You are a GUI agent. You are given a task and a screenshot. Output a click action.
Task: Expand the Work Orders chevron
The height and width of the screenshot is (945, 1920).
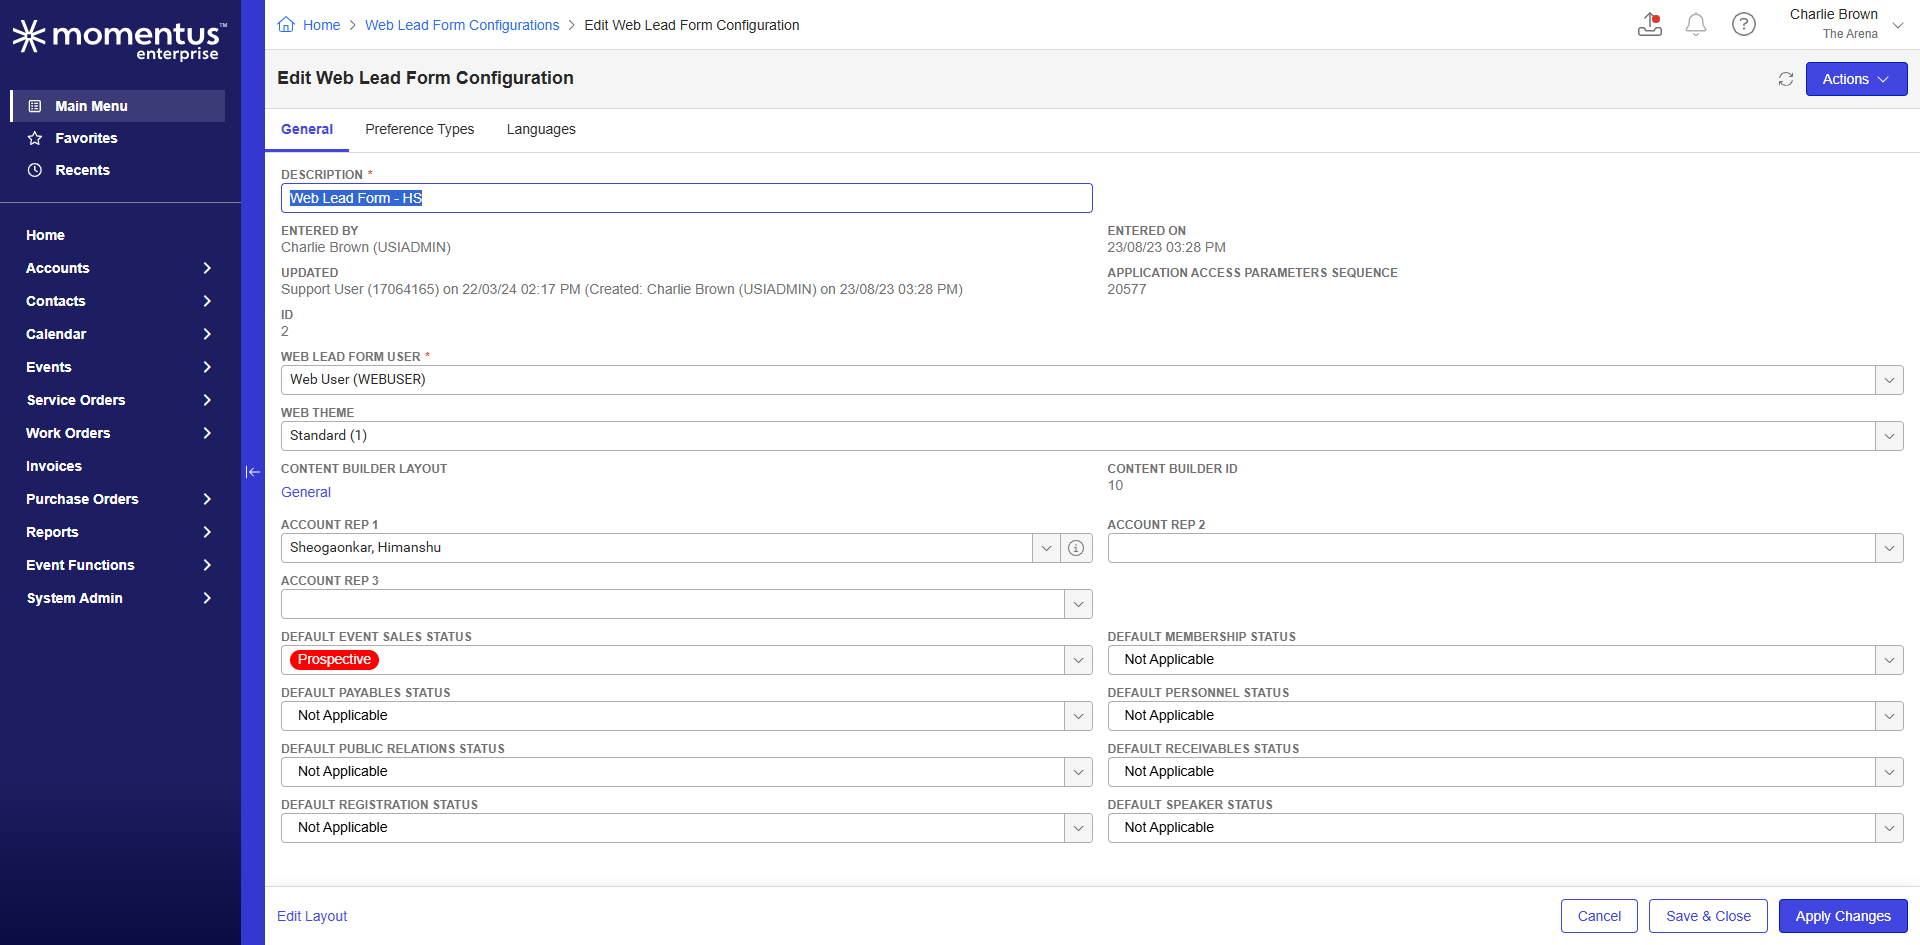point(207,433)
